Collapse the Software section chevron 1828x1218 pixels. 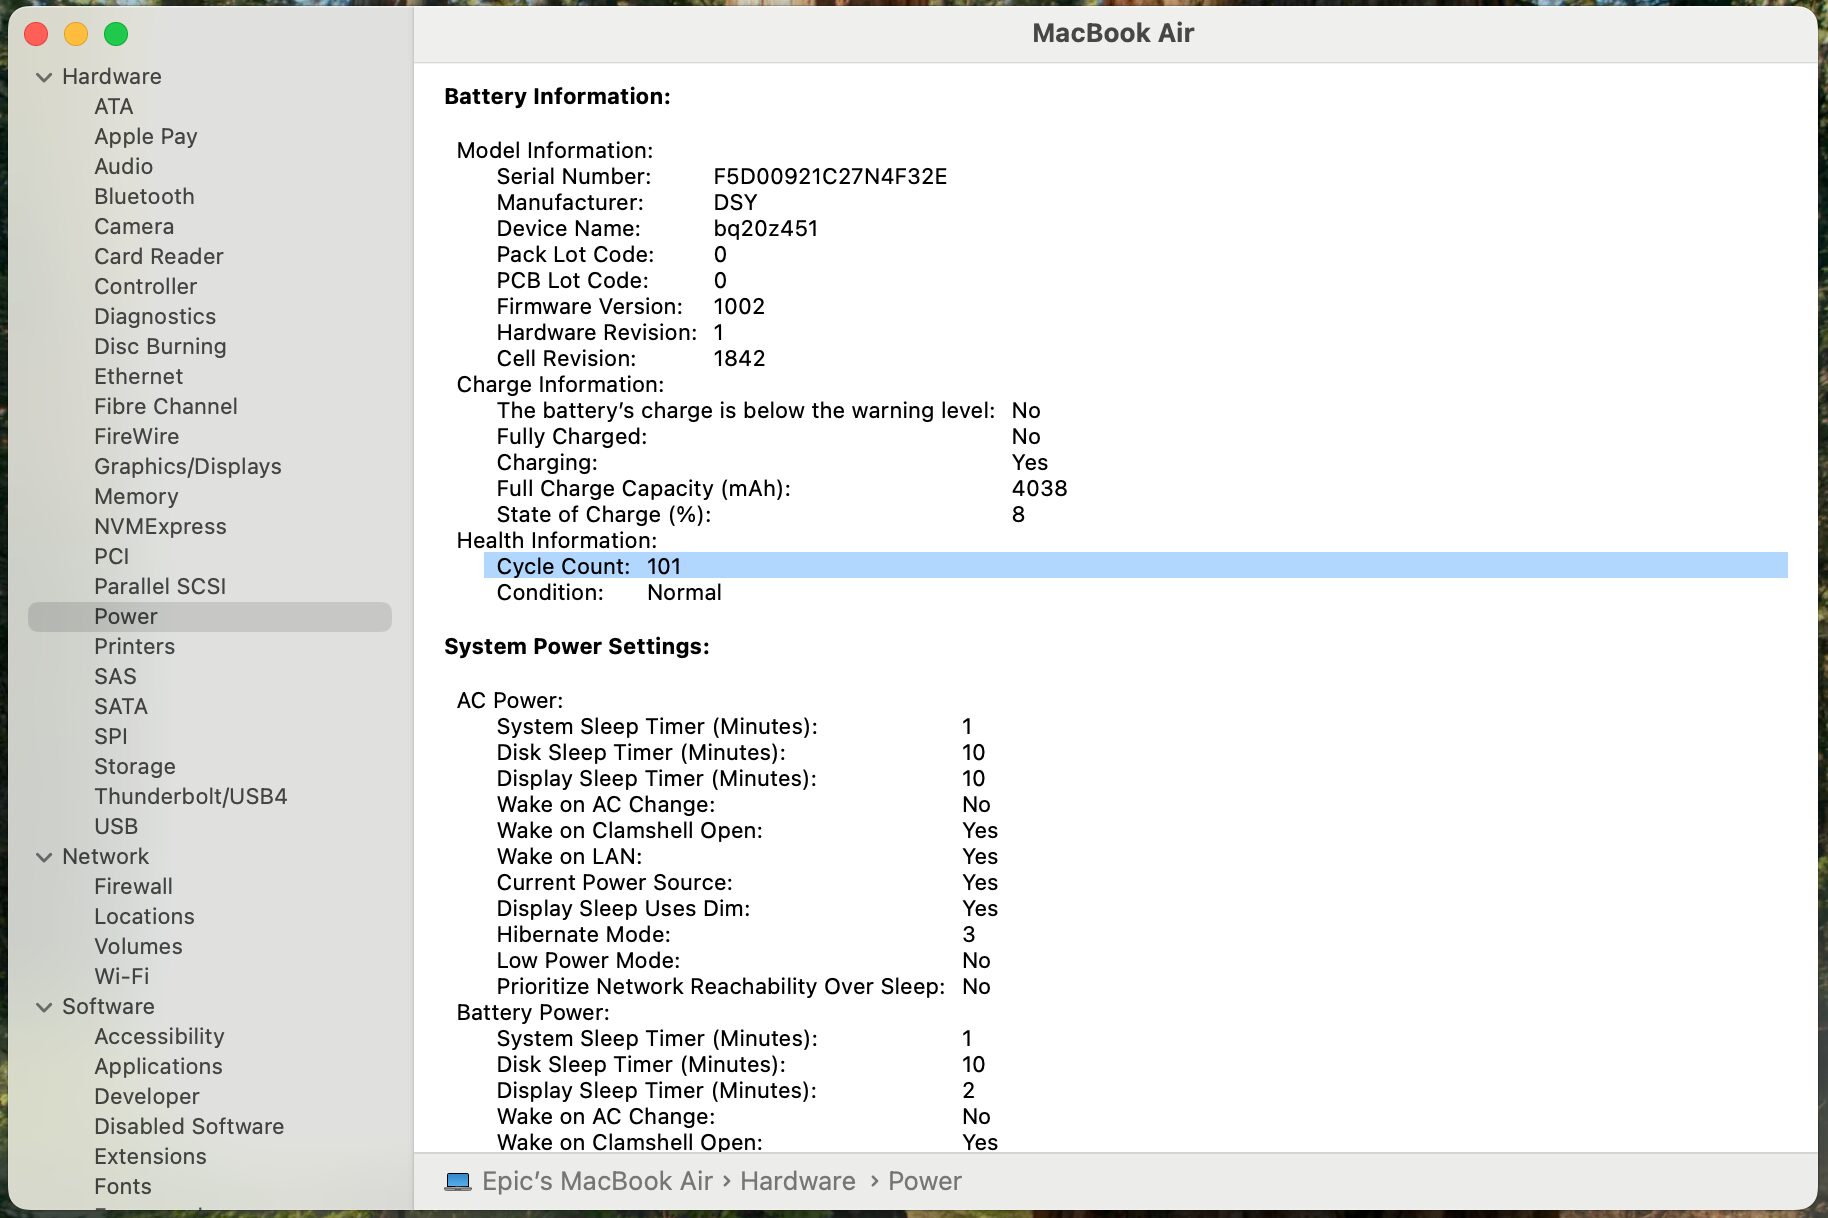(44, 1007)
